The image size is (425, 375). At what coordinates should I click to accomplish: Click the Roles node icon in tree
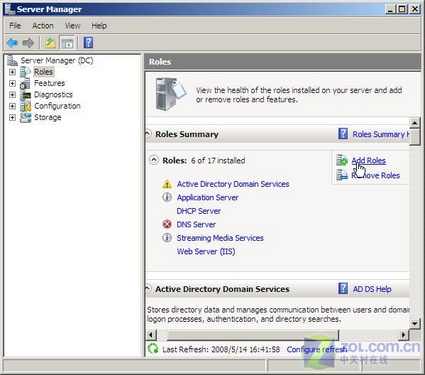point(25,72)
